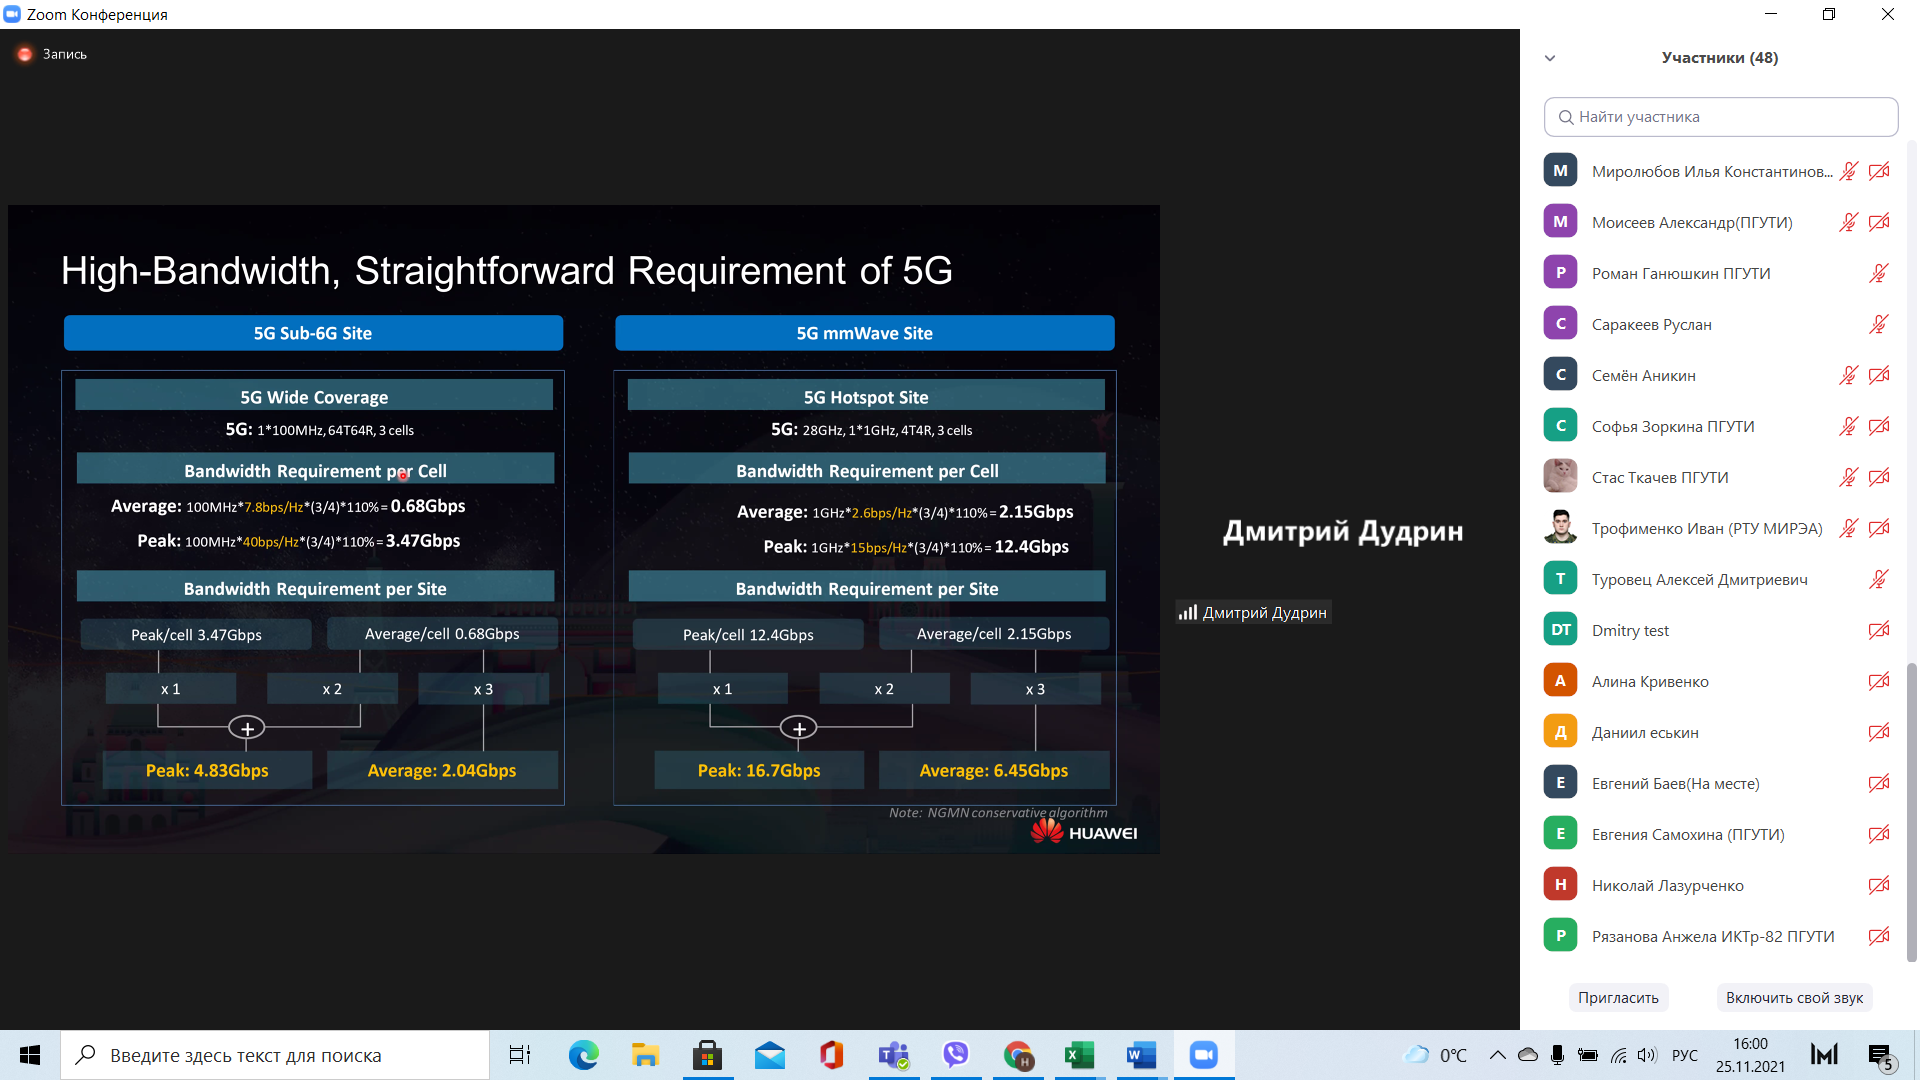Click the Дмитрий Дудрин name label with signal bars
1920x1080 pixels.
pos(1253,612)
